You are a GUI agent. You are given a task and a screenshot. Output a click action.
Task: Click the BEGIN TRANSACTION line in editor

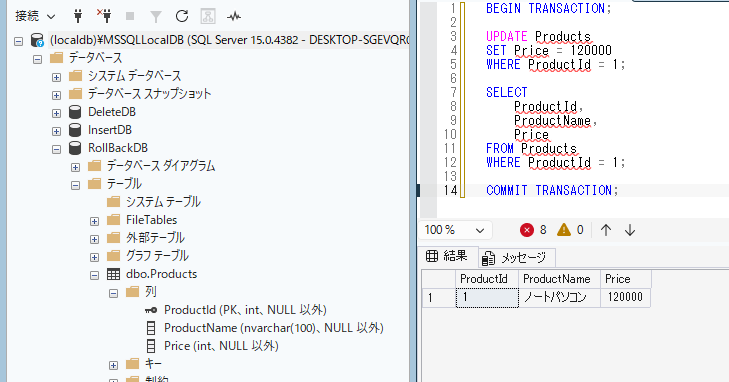tap(549, 8)
